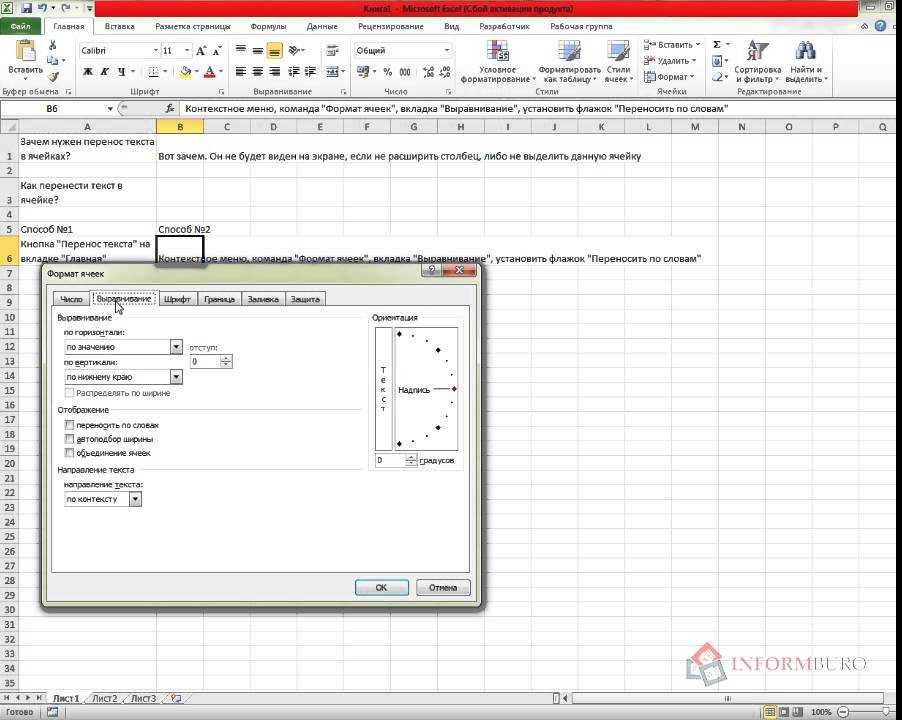Switch to the 'Защита' dialog tab

pyautogui.click(x=305, y=299)
